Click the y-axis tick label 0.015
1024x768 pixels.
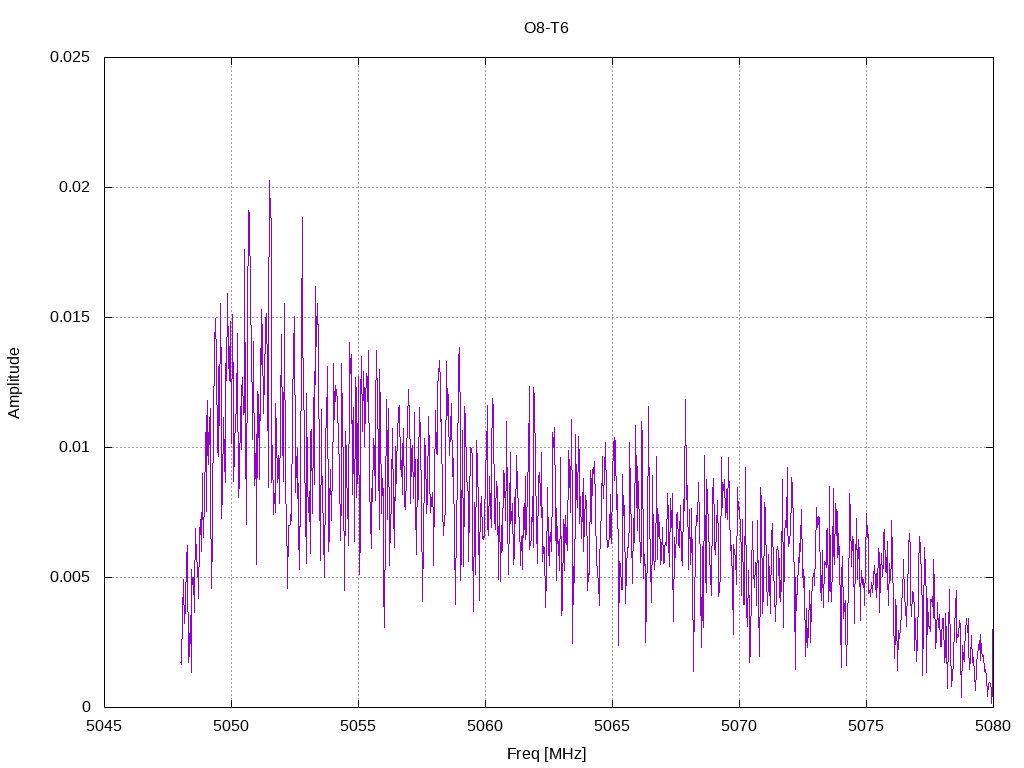pos(70,317)
